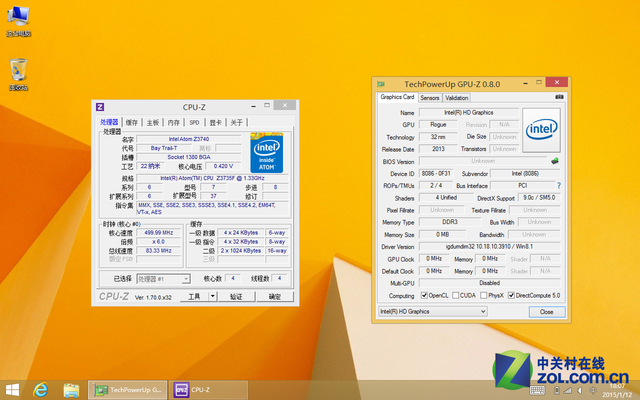
Task: Open the 处理器 #1 processor selection dropdown
Action: click(163, 279)
